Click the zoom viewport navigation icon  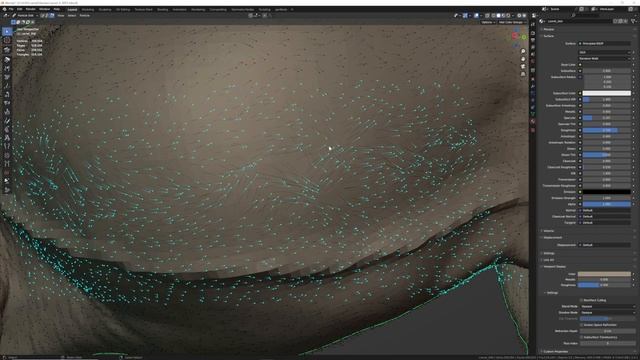(523, 51)
